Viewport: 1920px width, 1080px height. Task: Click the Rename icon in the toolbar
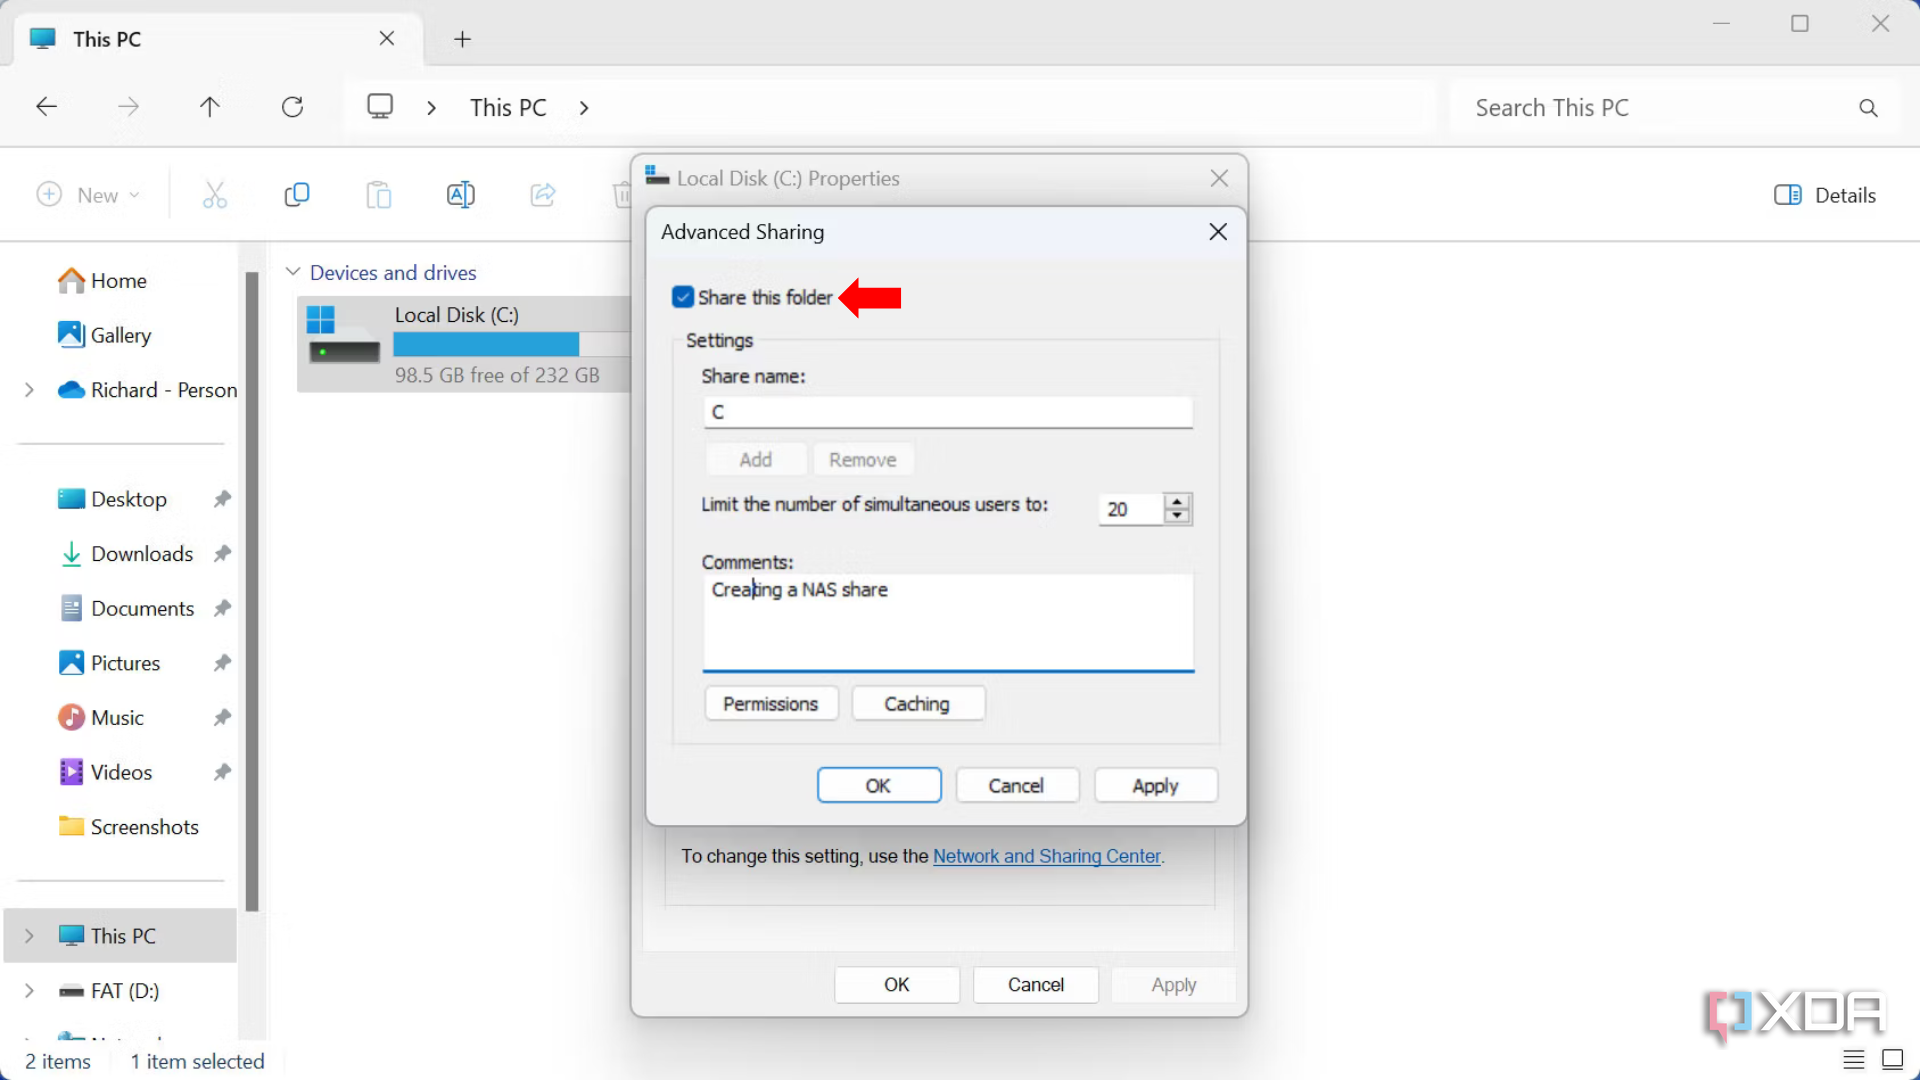coord(461,194)
